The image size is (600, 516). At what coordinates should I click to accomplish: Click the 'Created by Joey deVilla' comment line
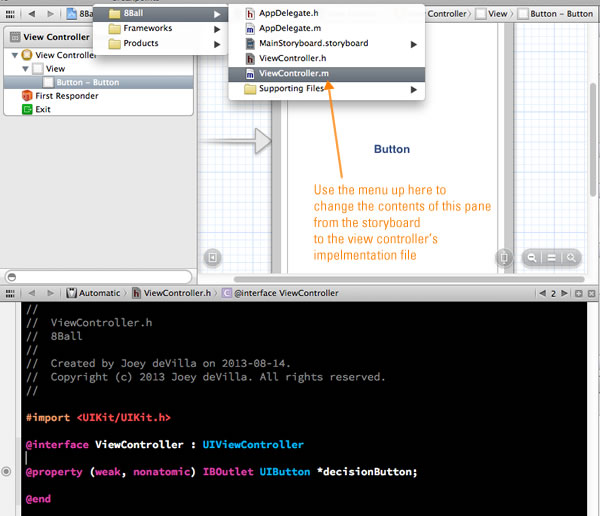[158, 363]
